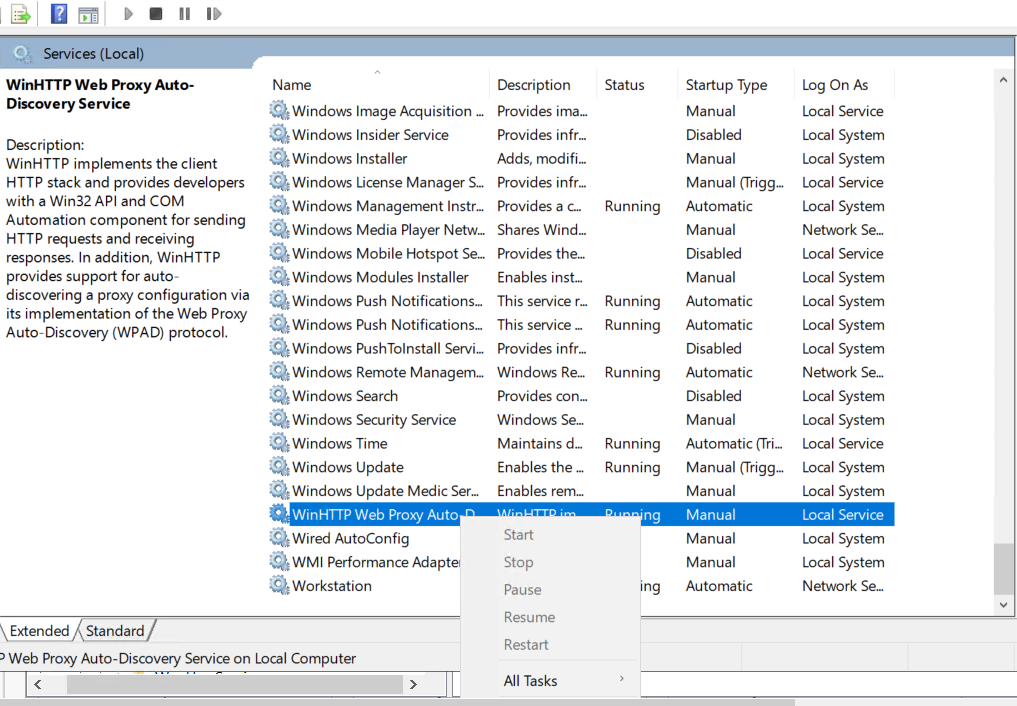The width and height of the screenshot is (1017, 706).
Task: Click the 'Maintains d...' description cell
Action: (x=540, y=443)
